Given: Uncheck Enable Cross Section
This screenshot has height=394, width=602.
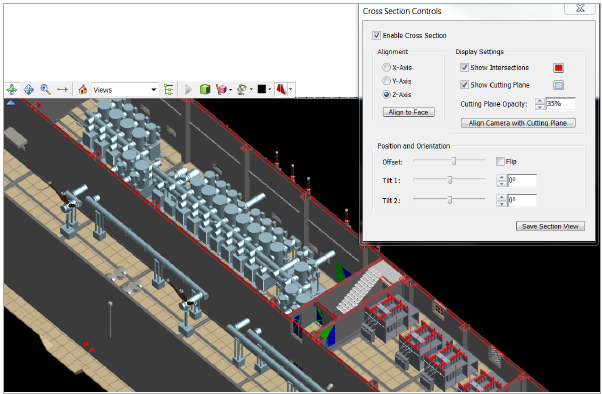Looking at the screenshot, I should tap(376, 35).
